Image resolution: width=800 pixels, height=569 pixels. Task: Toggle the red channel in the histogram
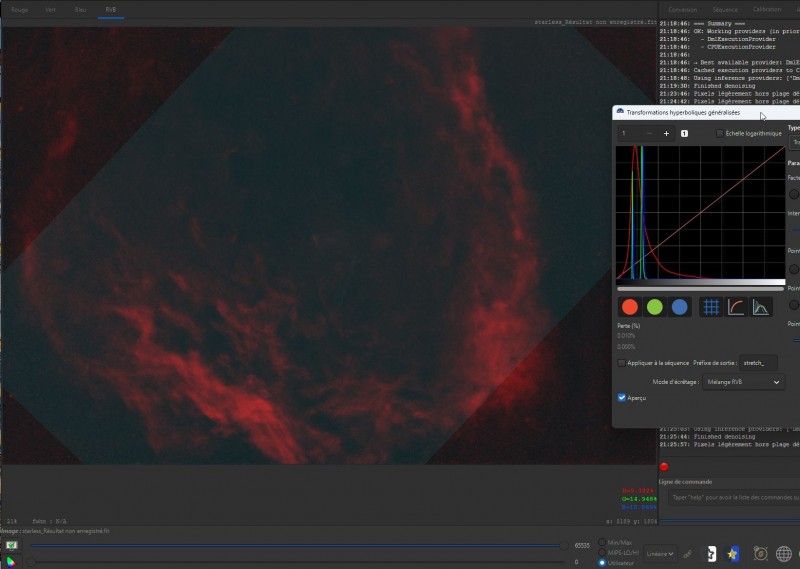(630, 307)
